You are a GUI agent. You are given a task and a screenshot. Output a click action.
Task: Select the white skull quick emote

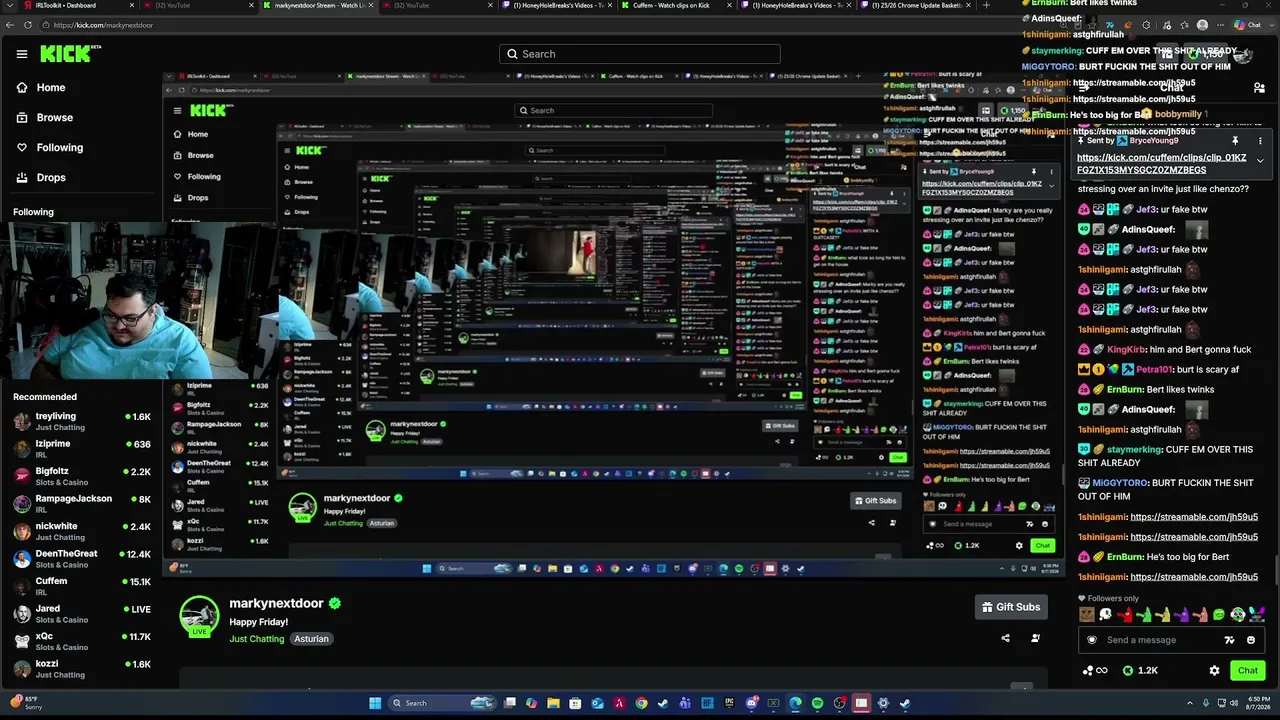(x=1105, y=615)
